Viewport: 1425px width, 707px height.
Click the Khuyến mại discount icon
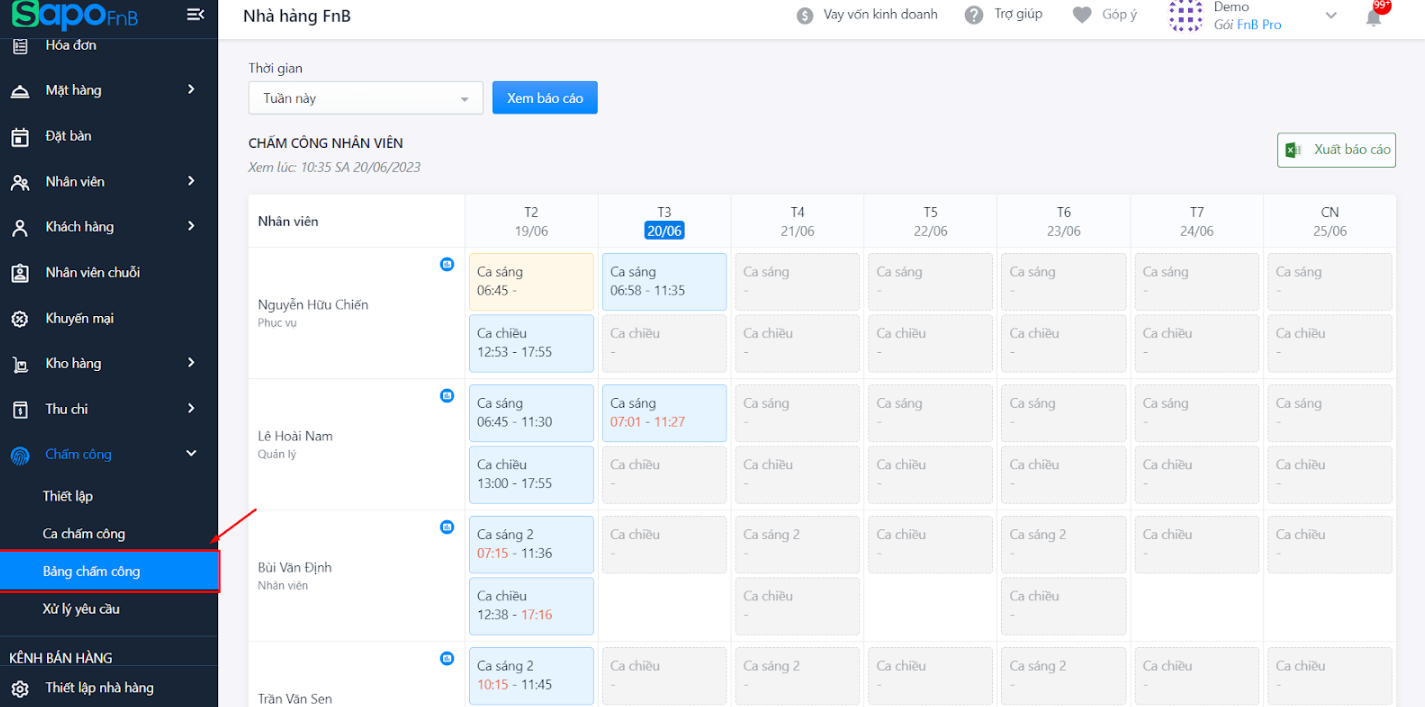click(20, 319)
